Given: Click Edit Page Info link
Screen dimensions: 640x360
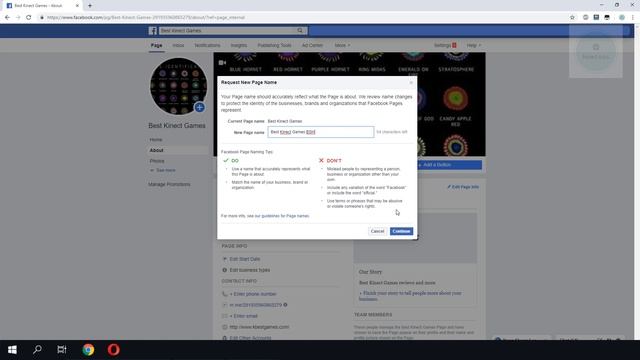Looking at the screenshot, I should point(463,187).
